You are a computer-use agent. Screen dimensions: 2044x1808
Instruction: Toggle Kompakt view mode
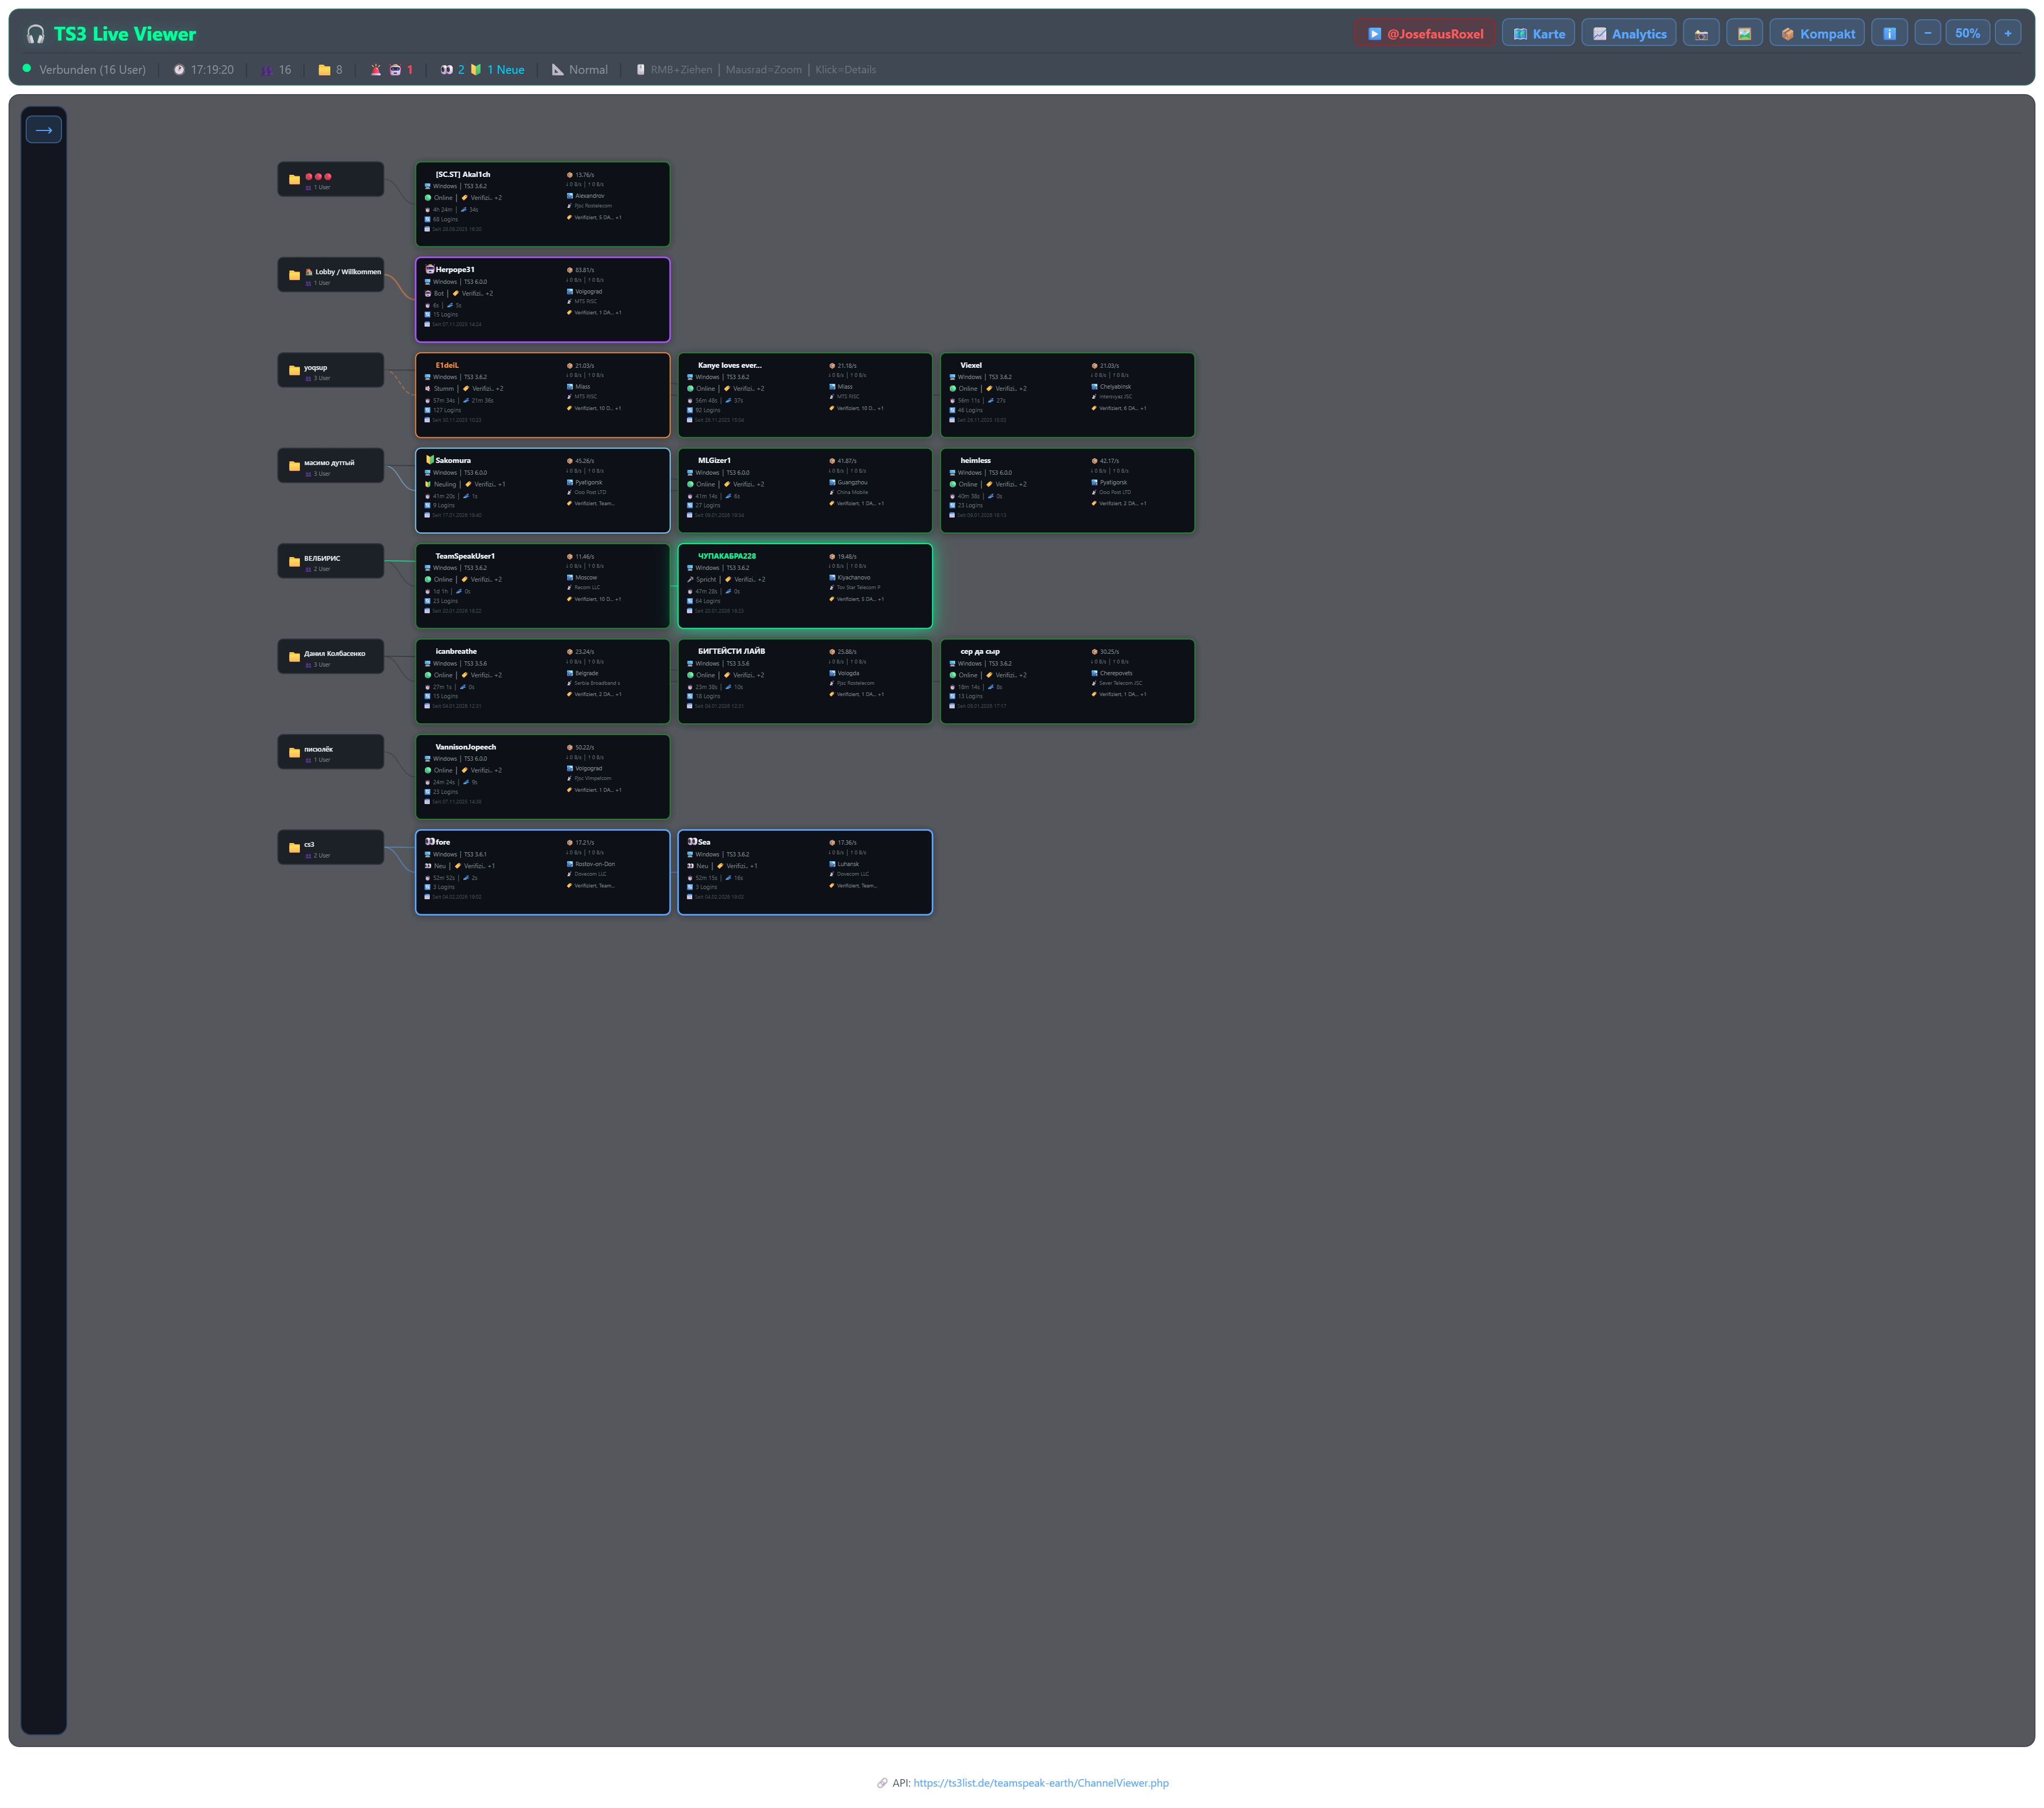[1816, 33]
